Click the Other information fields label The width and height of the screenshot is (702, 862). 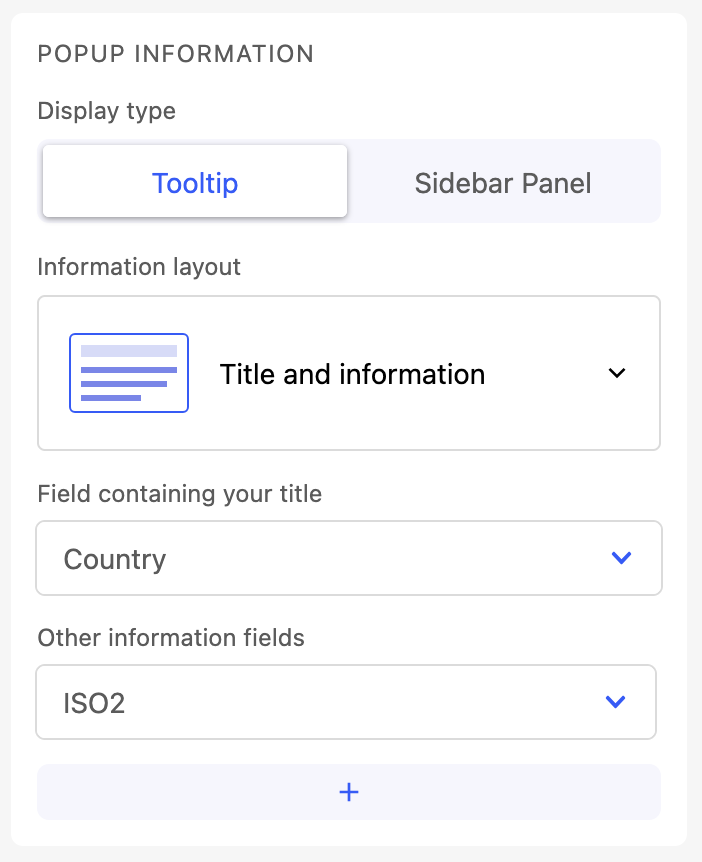coord(171,637)
